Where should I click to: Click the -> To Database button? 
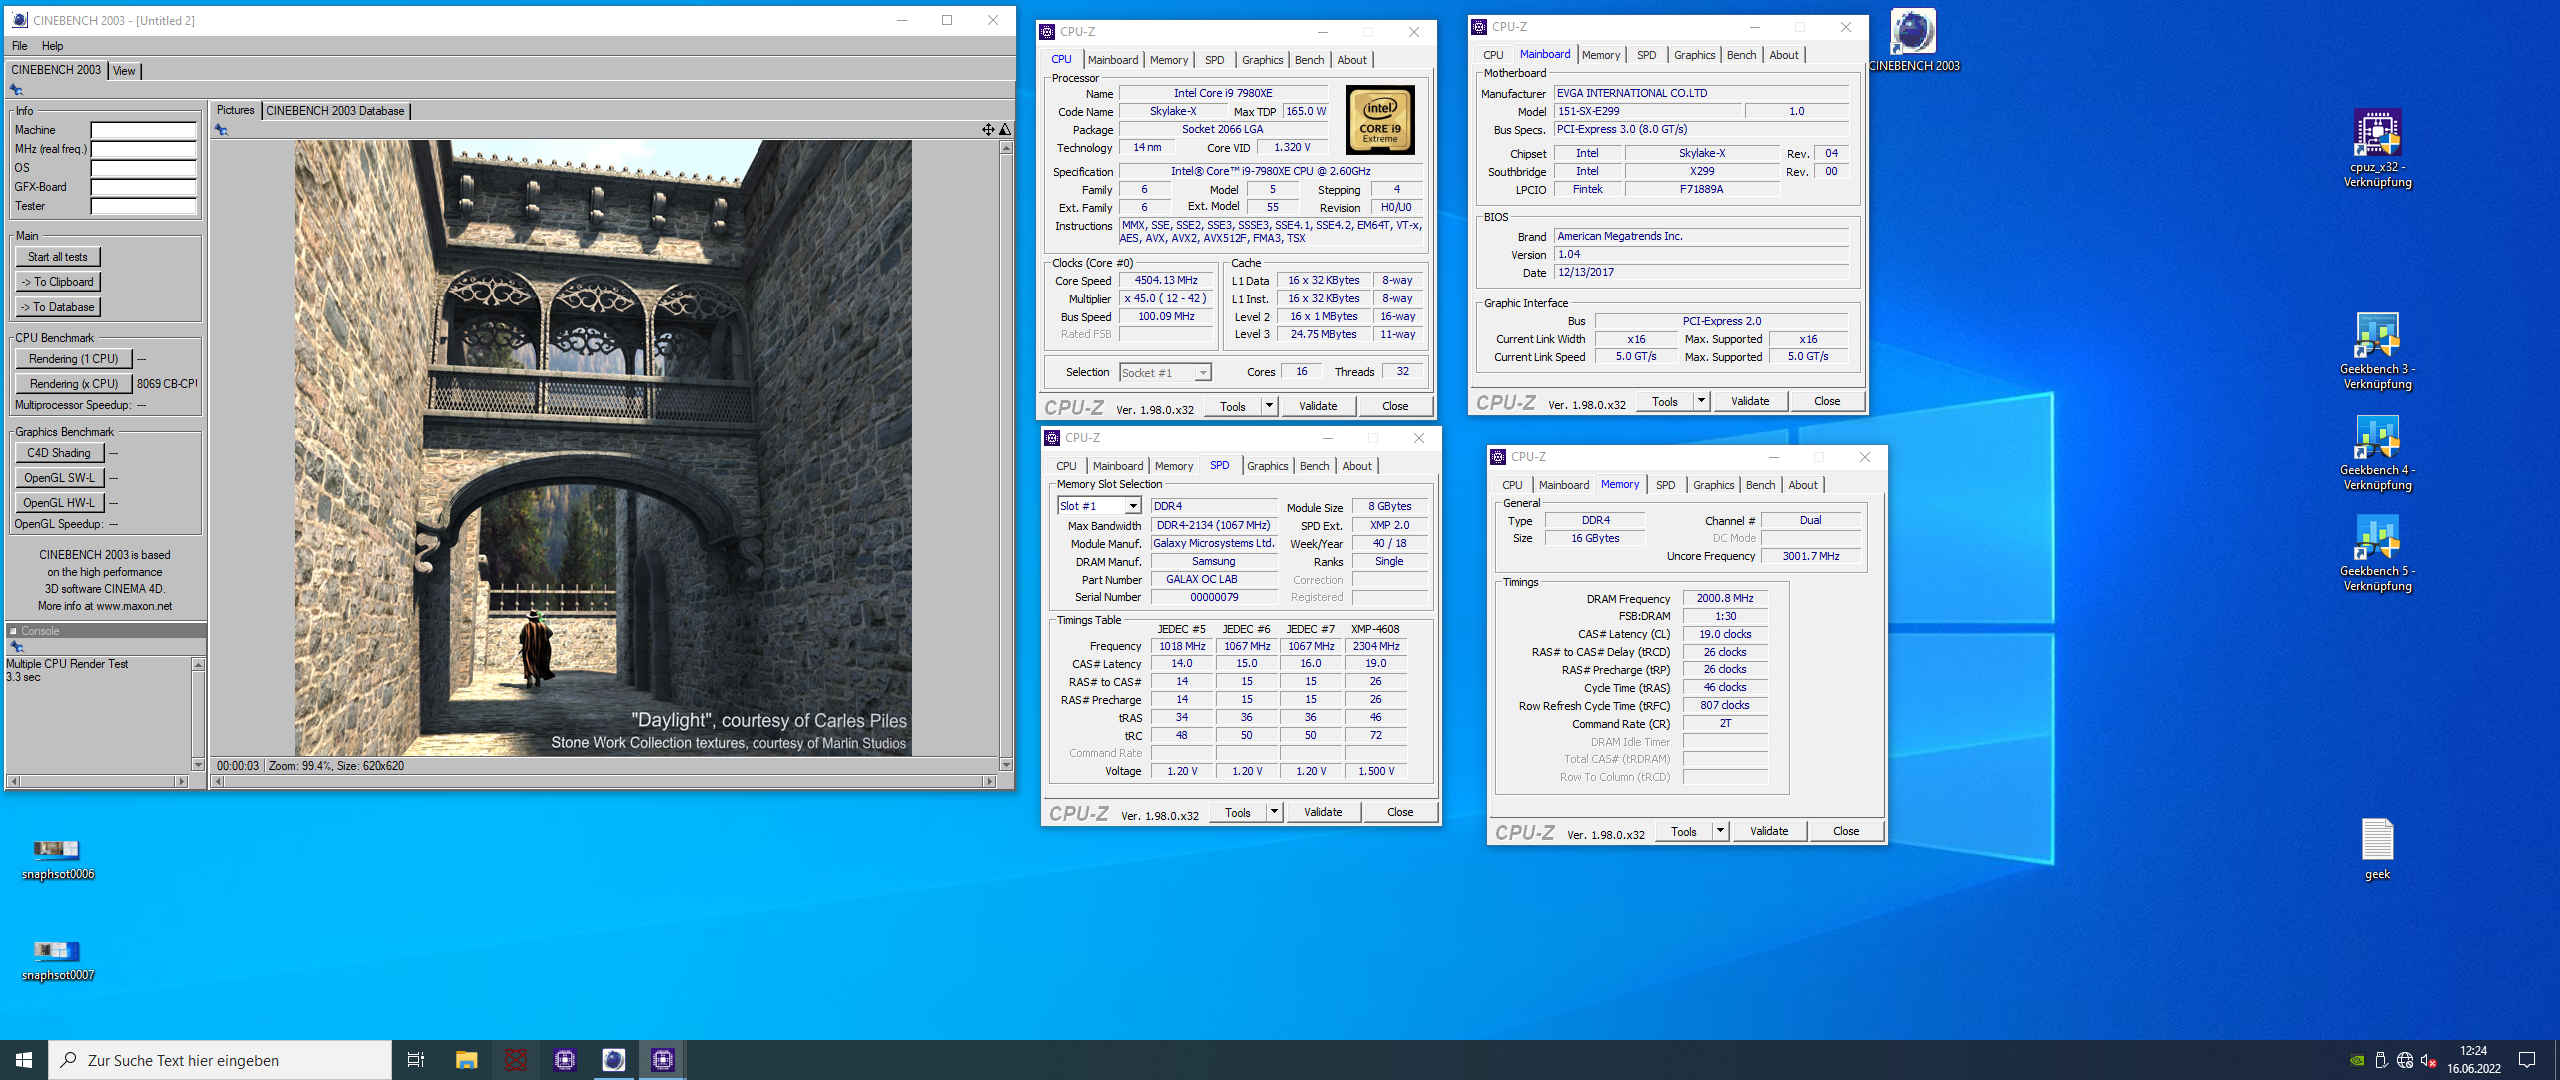click(x=58, y=307)
